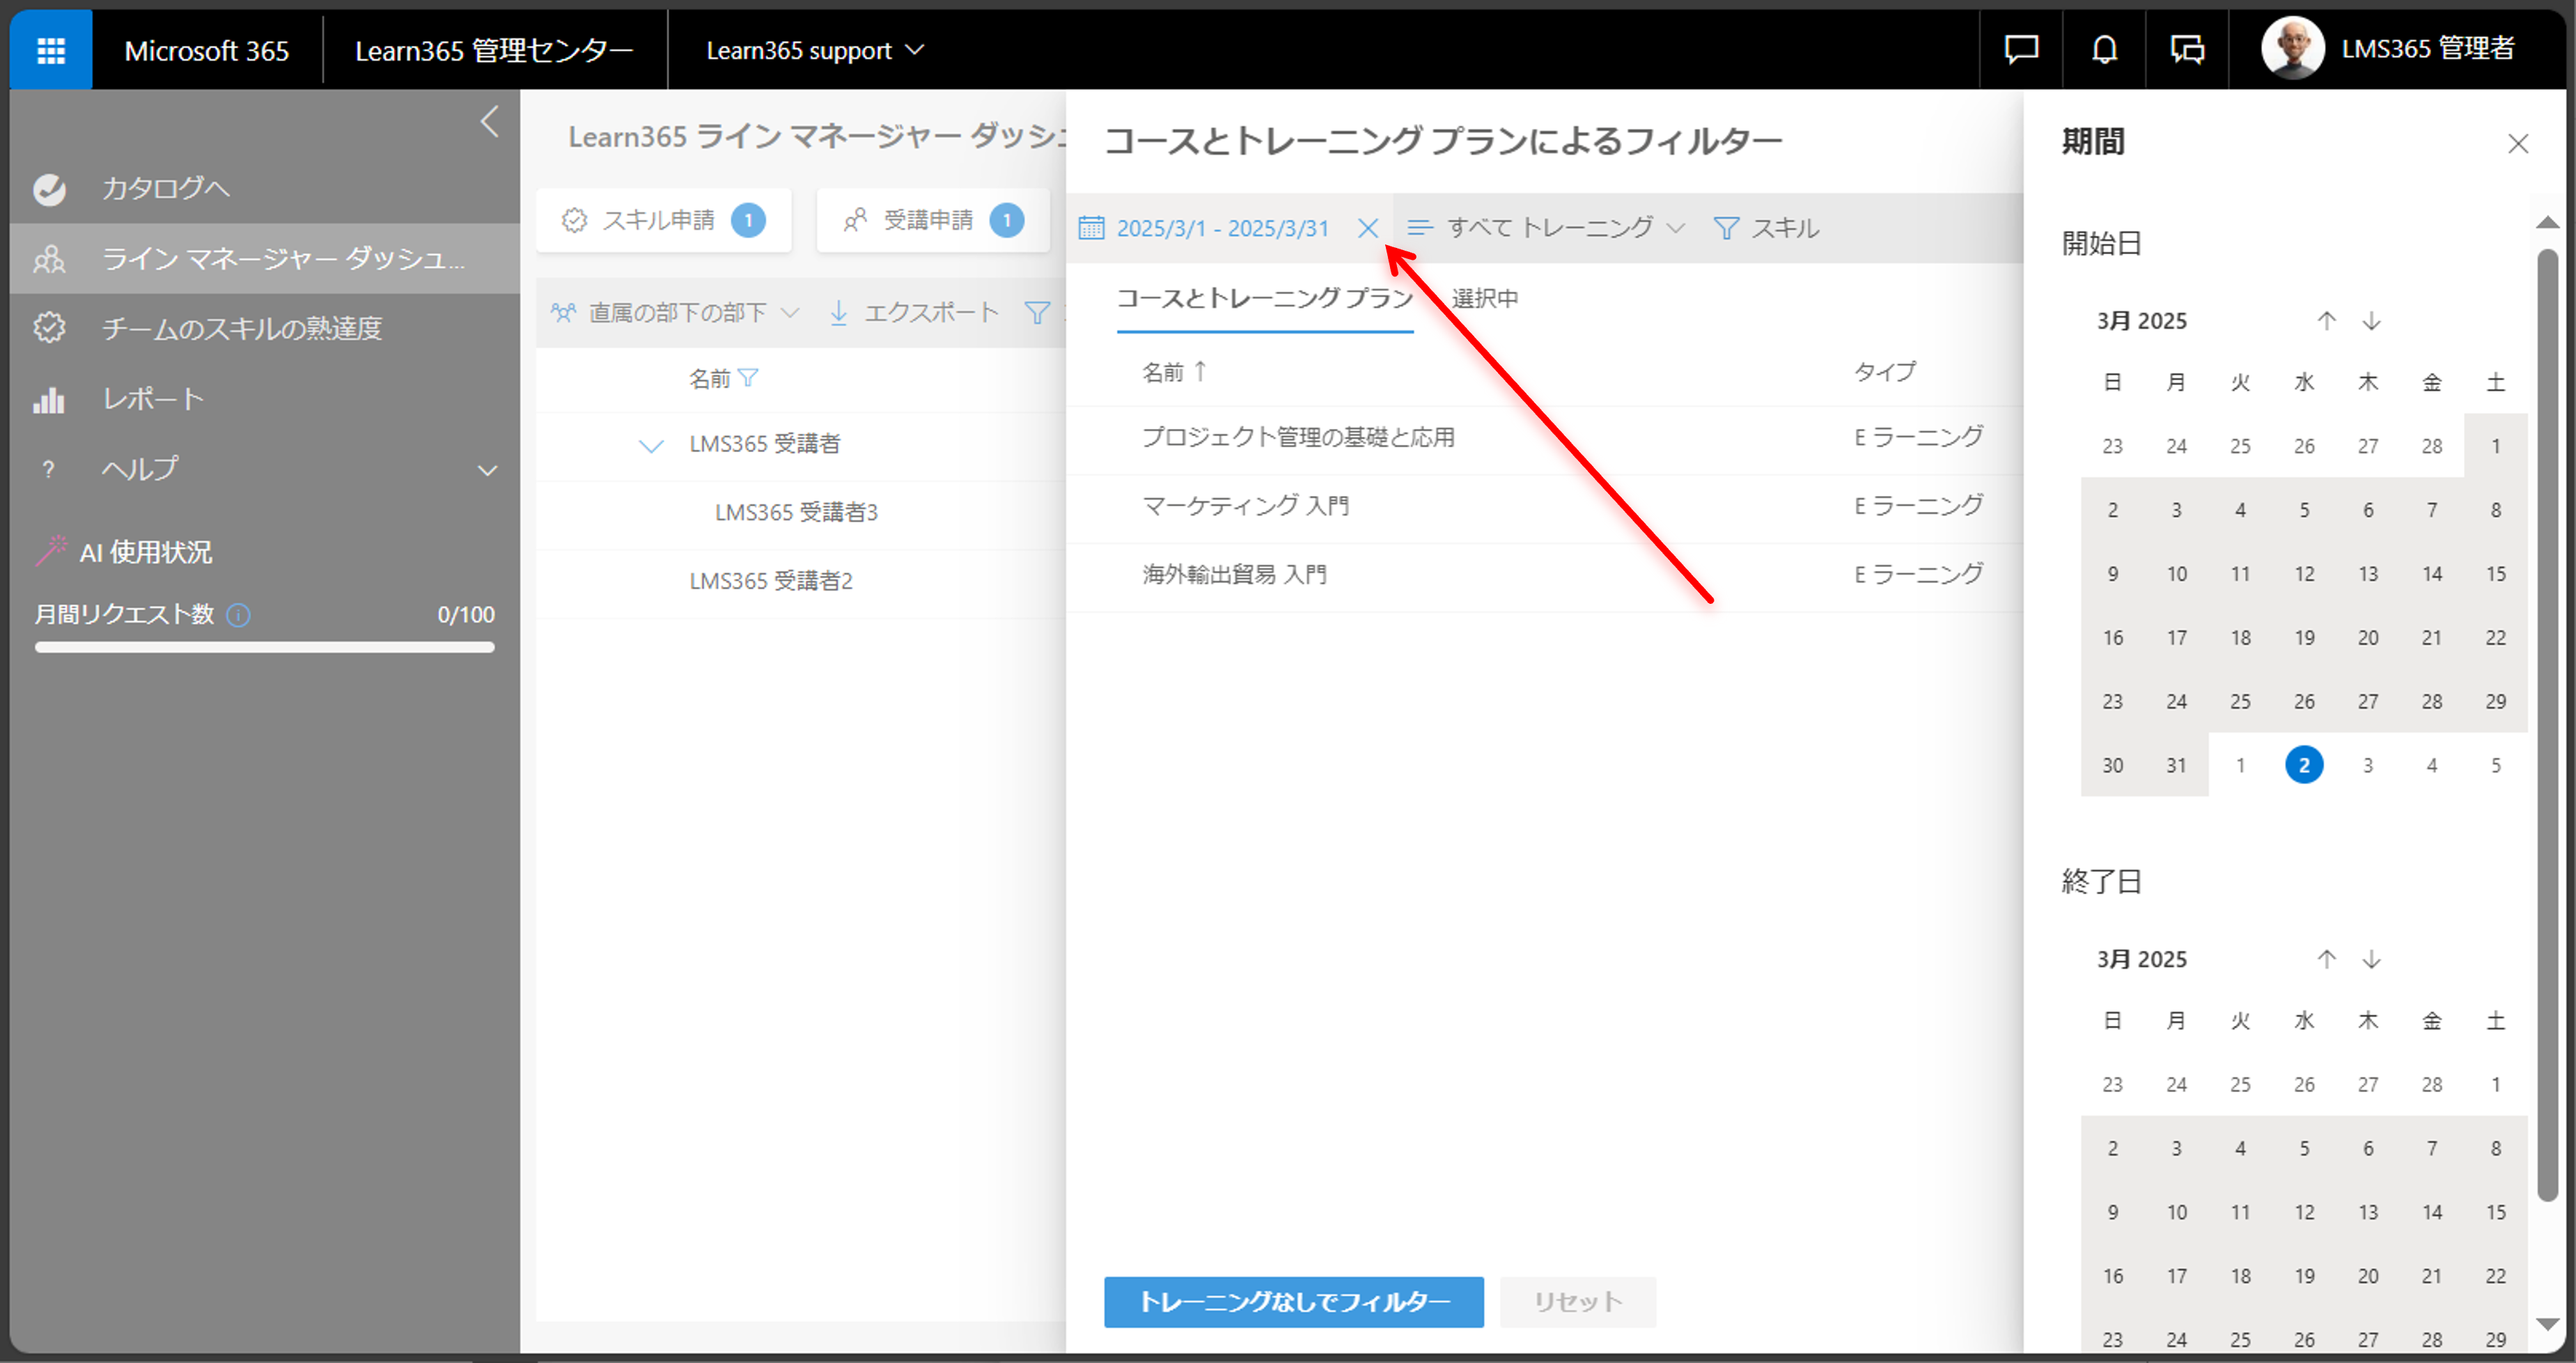Pick day 15 in 開始日 calendar
Viewport: 2576px width, 1363px height.
pos(2496,574)
